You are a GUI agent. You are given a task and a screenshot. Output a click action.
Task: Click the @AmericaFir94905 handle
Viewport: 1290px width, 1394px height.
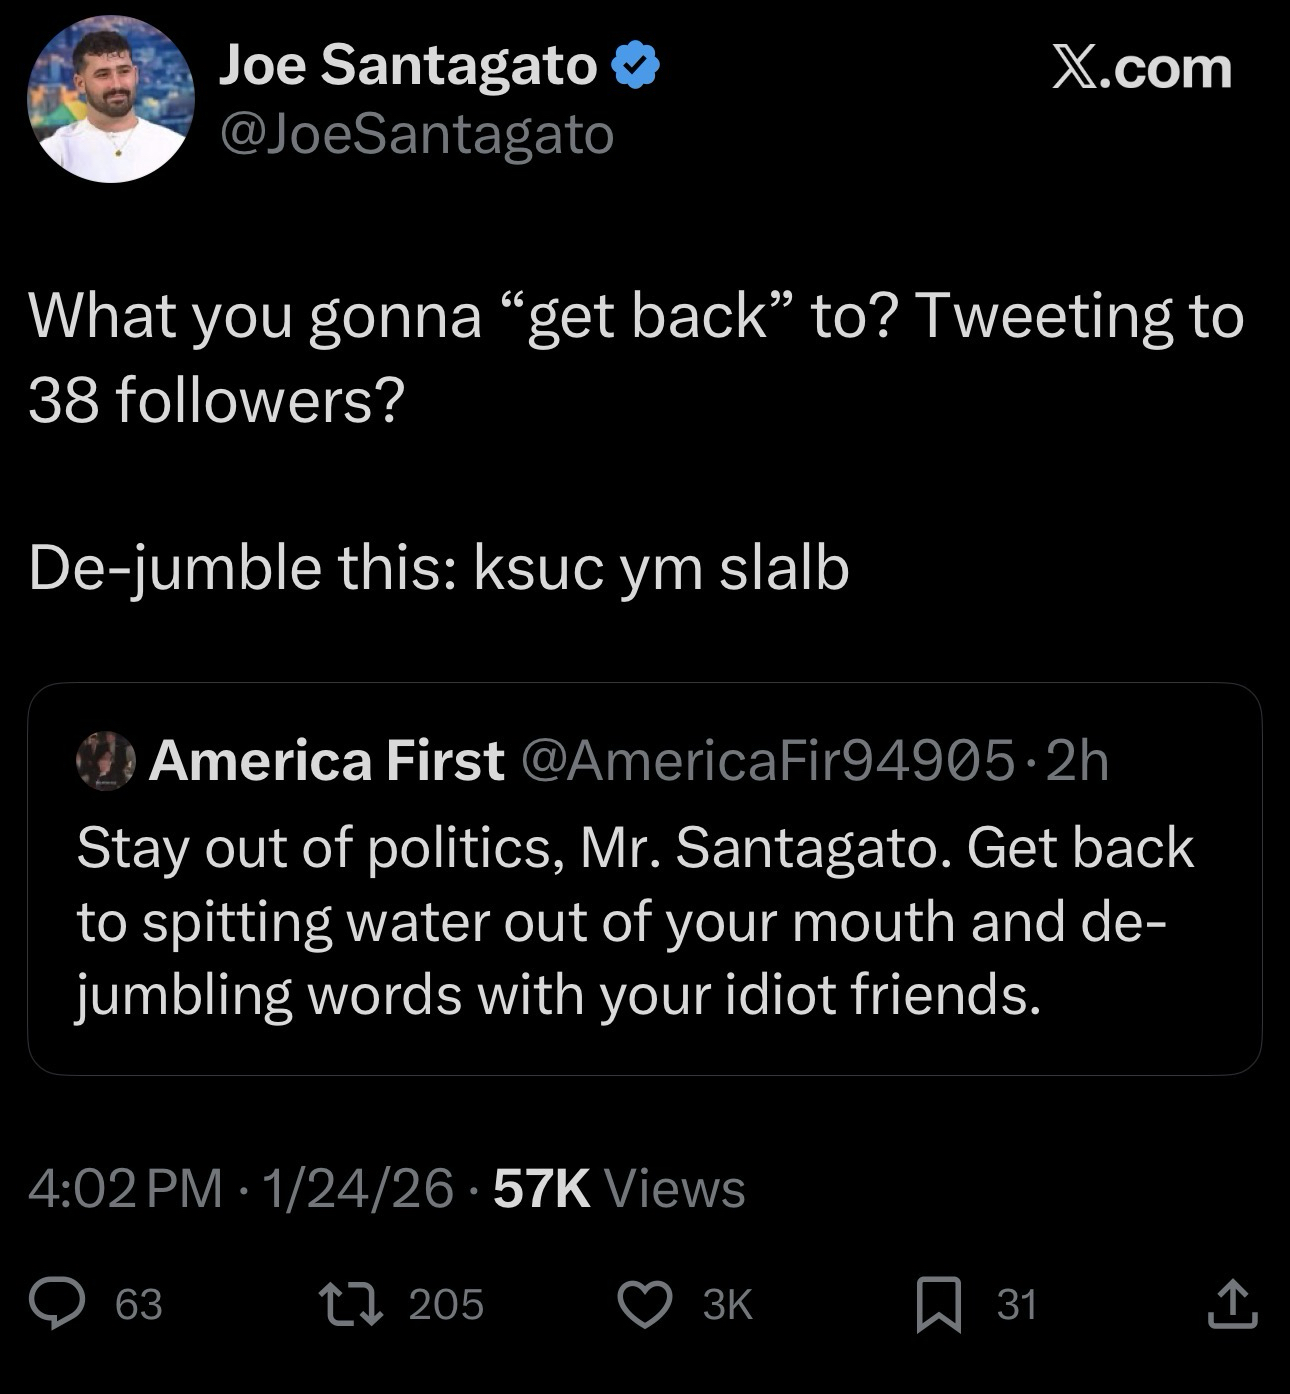[767, 761]
